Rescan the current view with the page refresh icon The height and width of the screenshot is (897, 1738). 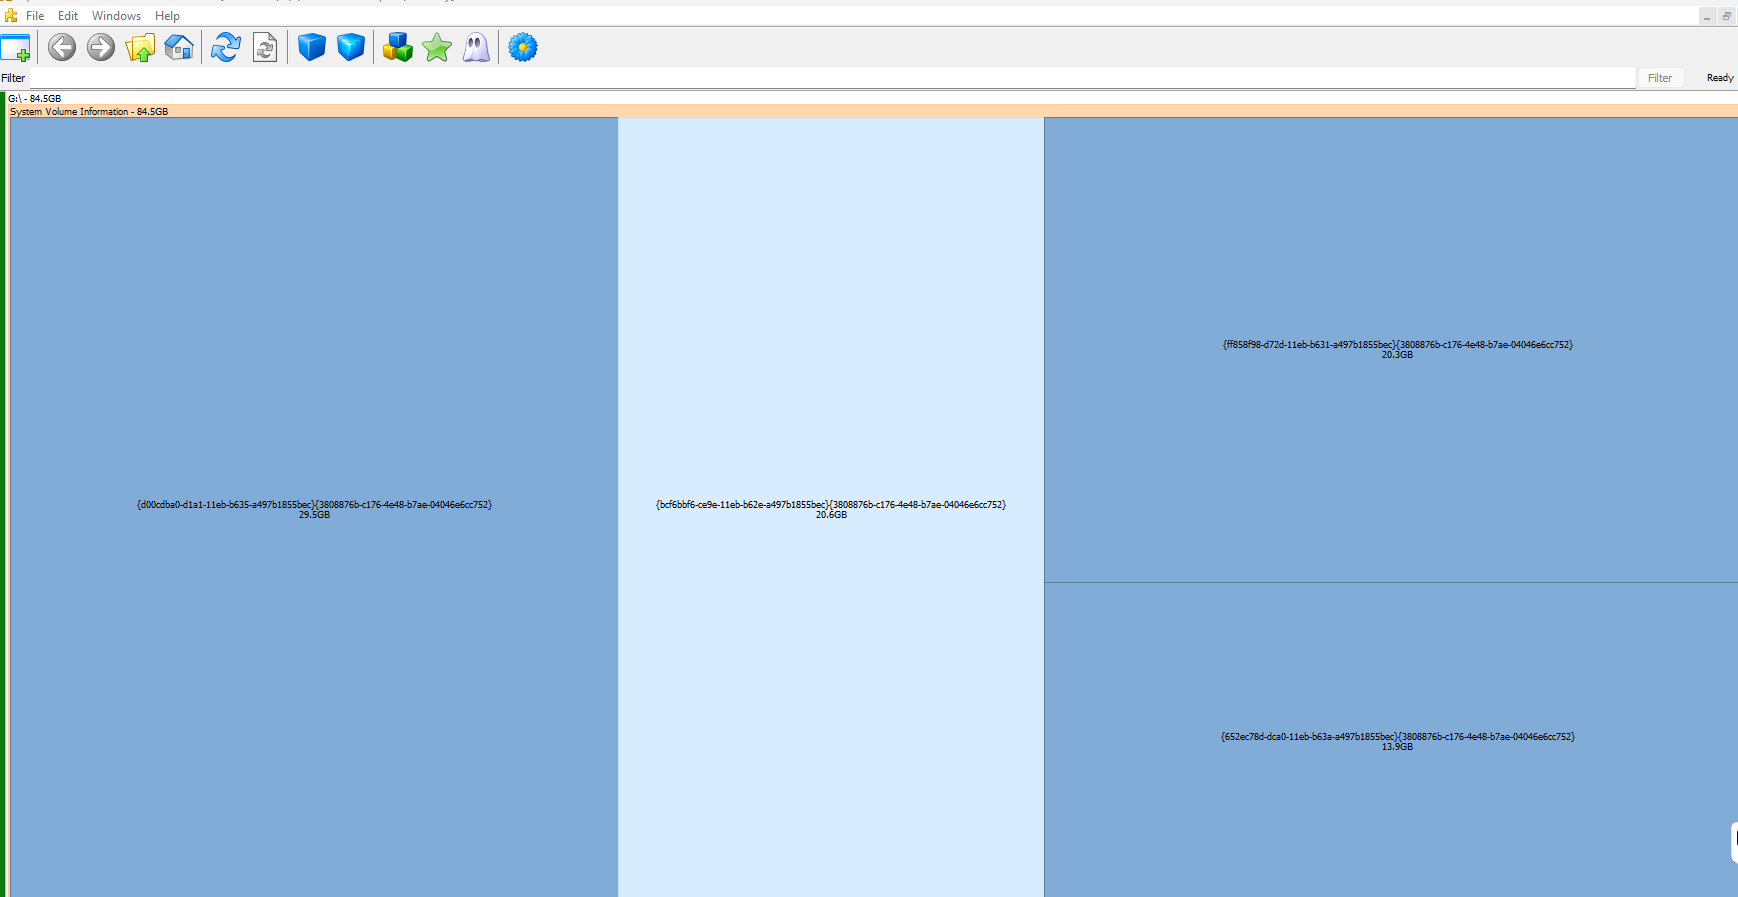click(265, 47)
